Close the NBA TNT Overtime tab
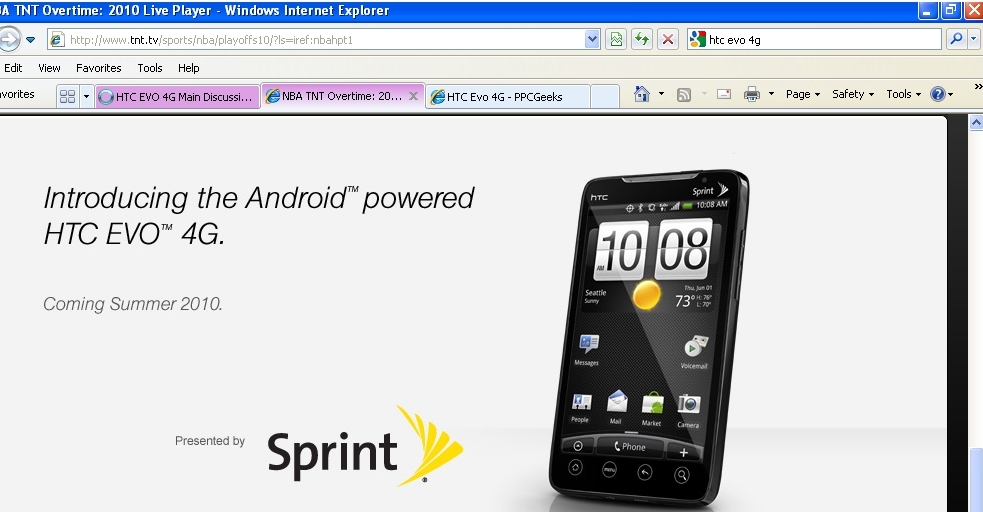Screen dimensions: 983x512 pos(413,97)
